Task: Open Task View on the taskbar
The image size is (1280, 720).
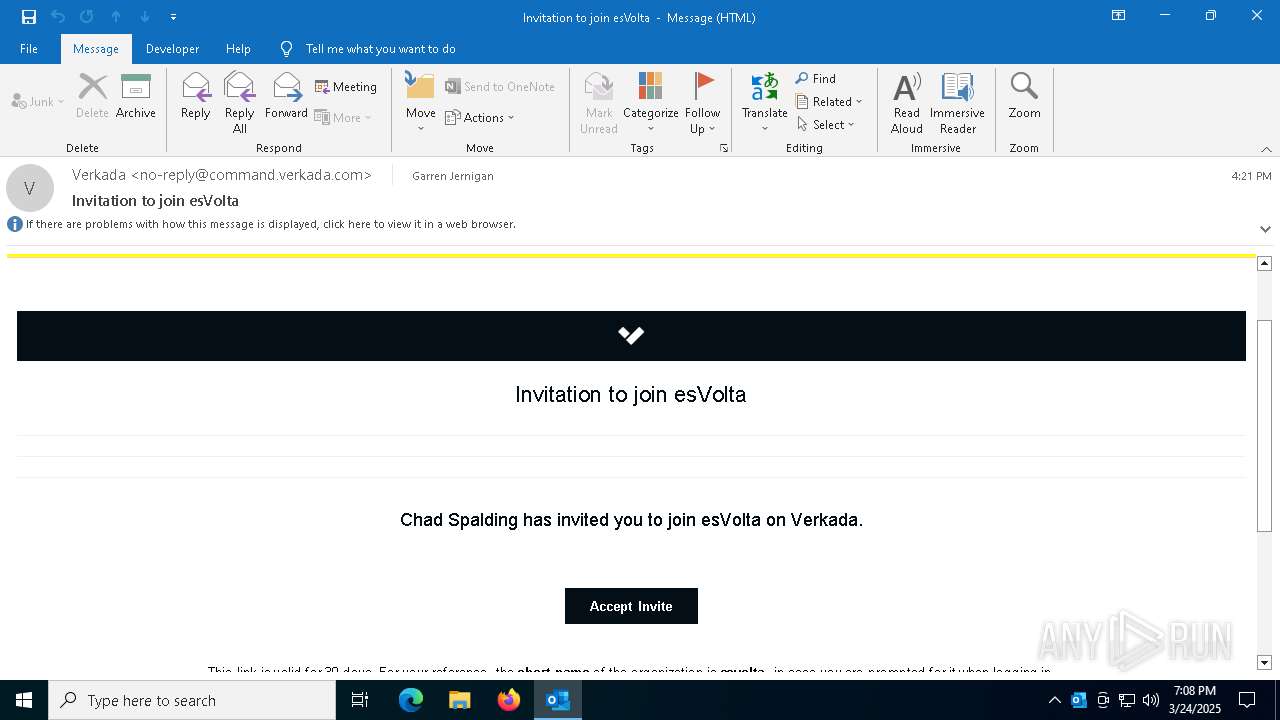Action: click(360, 700)
